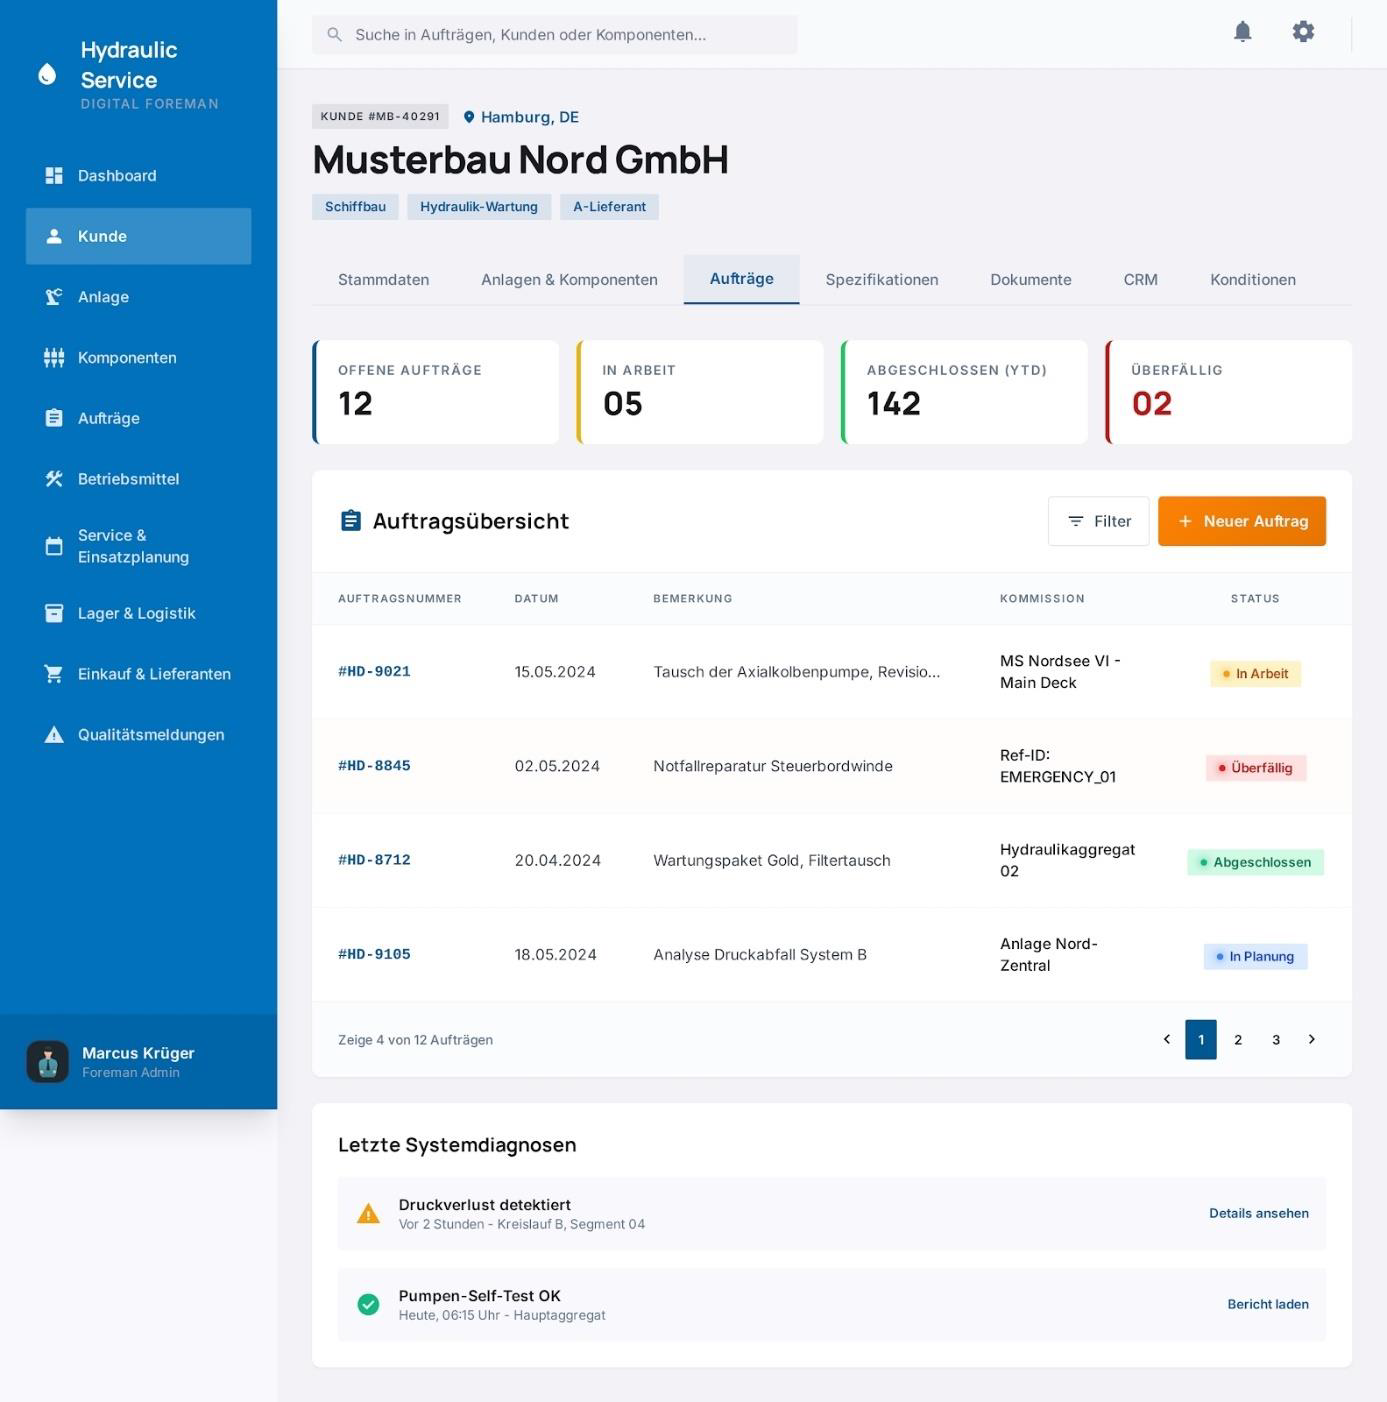Click the Qualitätsmeldungen warning triangle icon
1387x1402 pixels.
pos(54,735)
